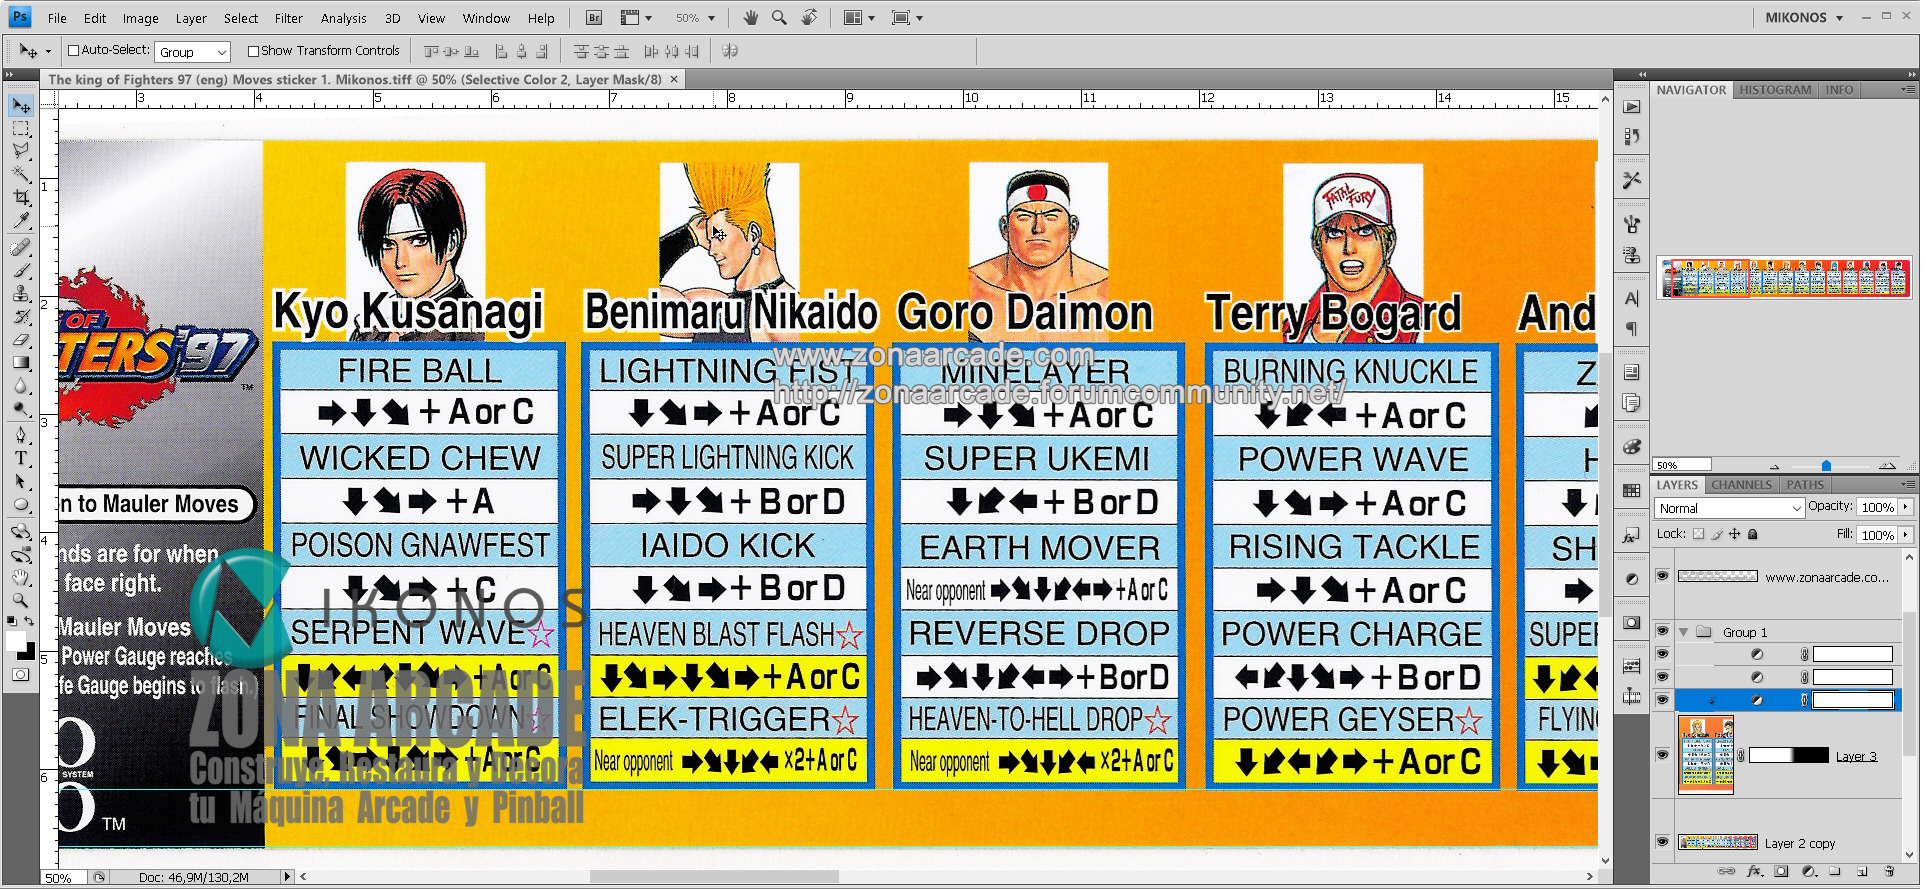The height and width of the screenshot is (889, 1926).
Task: Click the Layer 3 mask thumbnail
Action: [x=1788, y=756]
